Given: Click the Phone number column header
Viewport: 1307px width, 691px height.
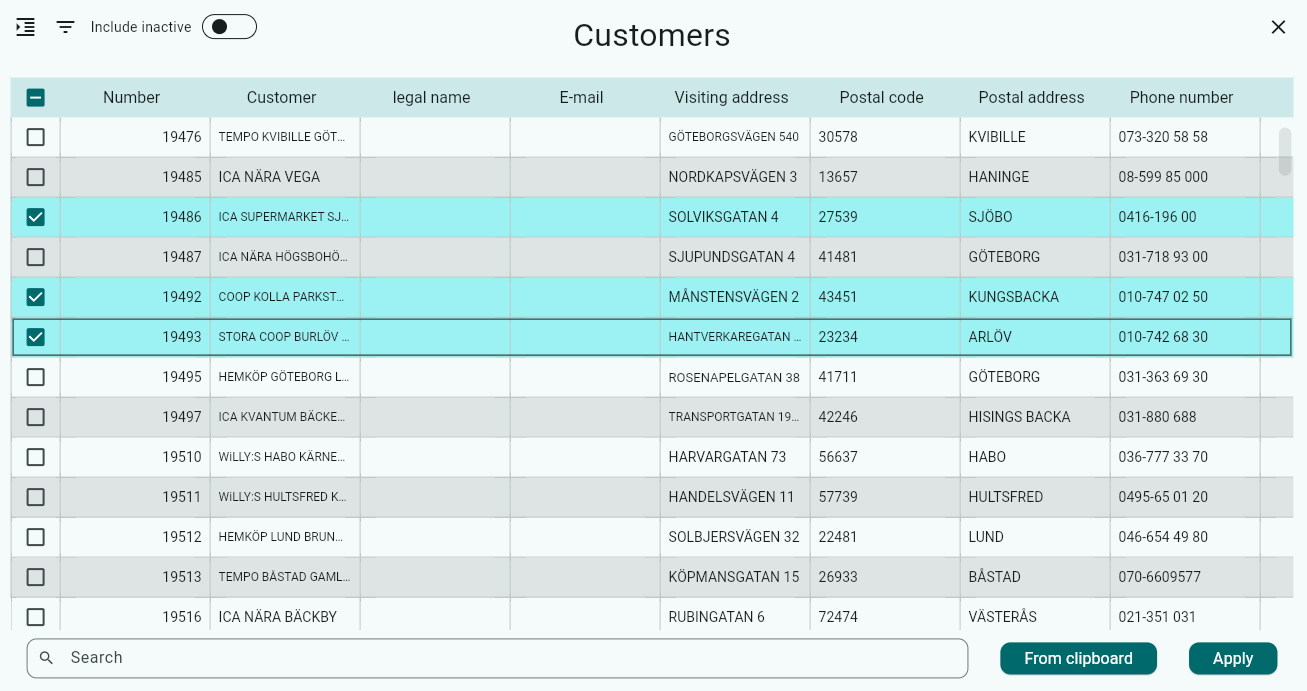Looking at the screenshot, I should click(x=1182, y=97).
